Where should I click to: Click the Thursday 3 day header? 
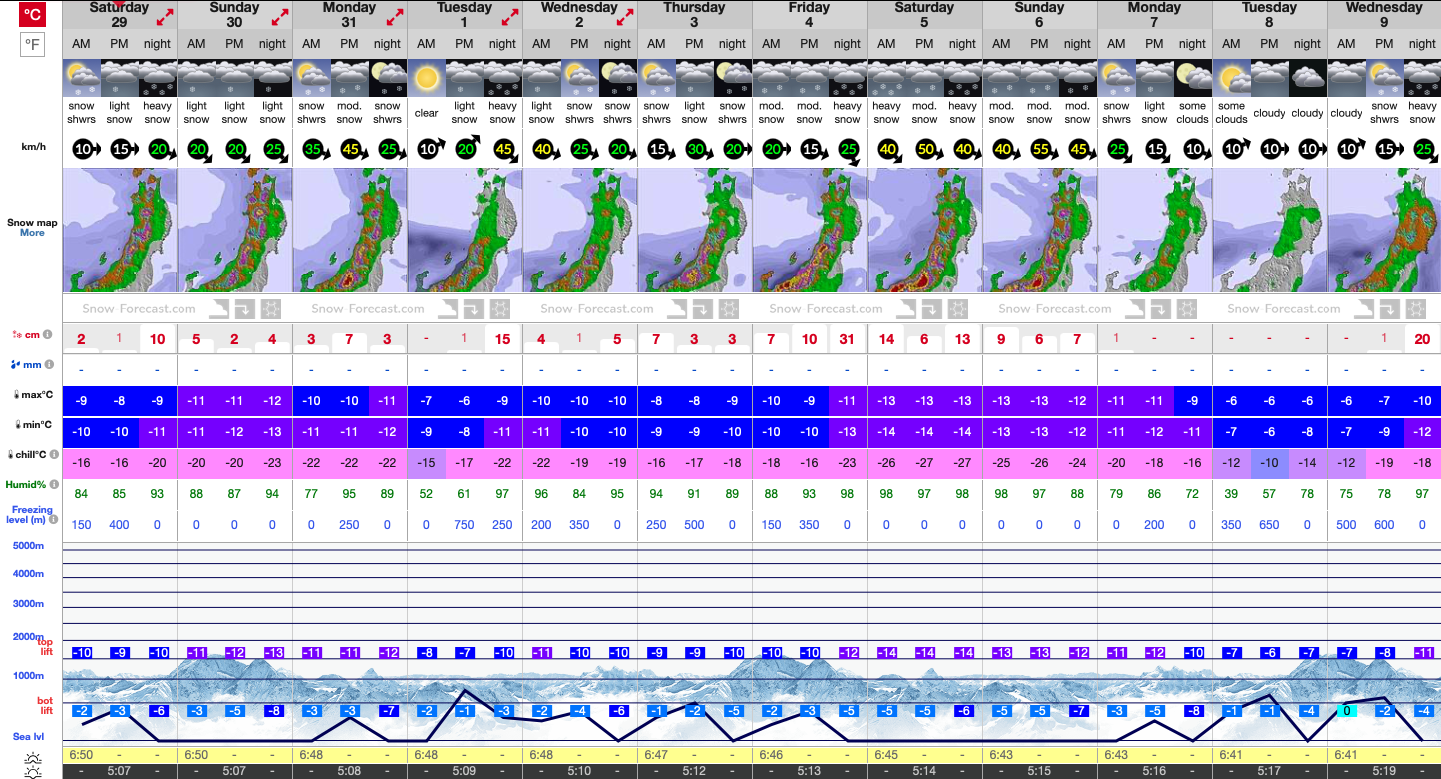click(x=695, y=15)
